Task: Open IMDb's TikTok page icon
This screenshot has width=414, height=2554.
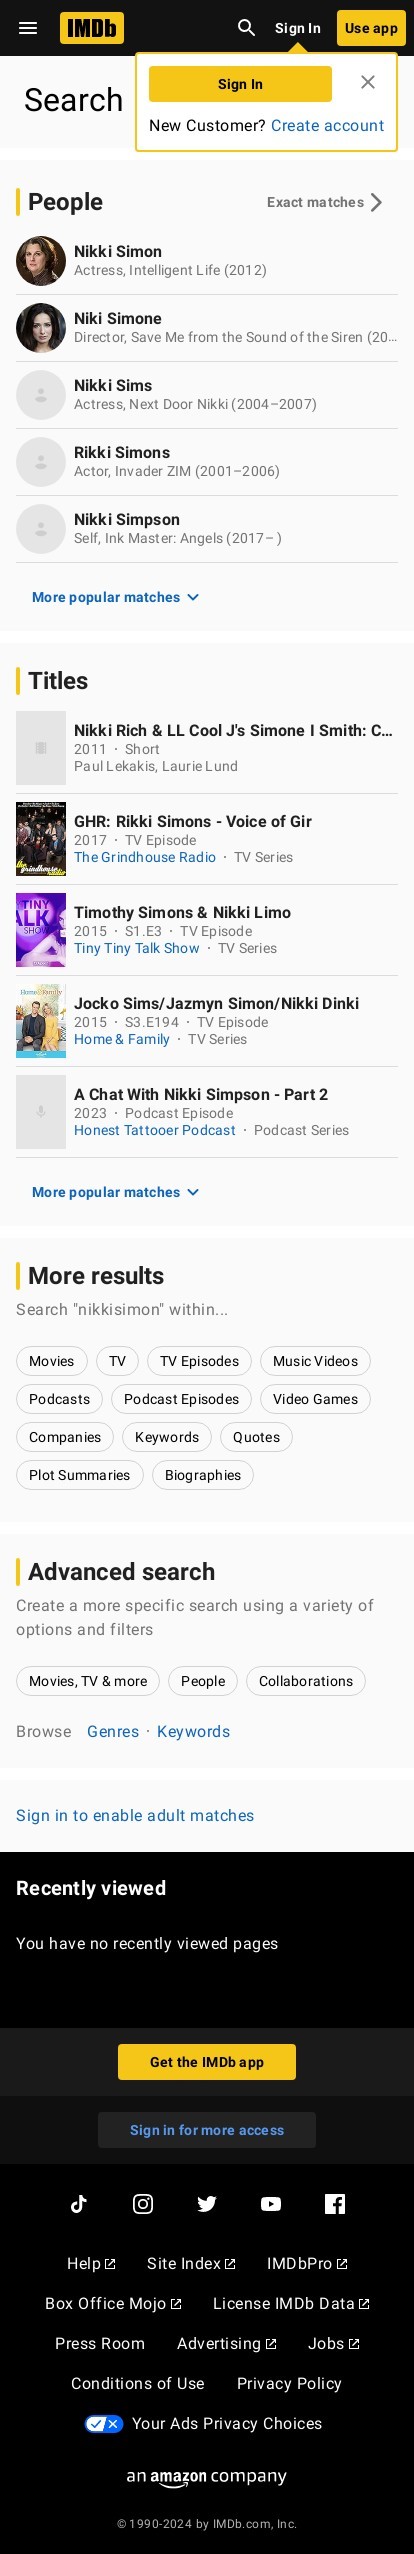Action: point(79,2204)
